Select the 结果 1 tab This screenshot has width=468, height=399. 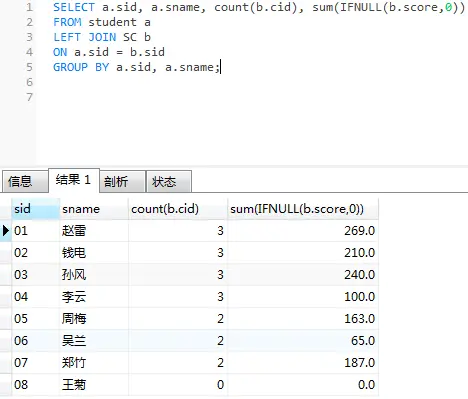[74, 180]
